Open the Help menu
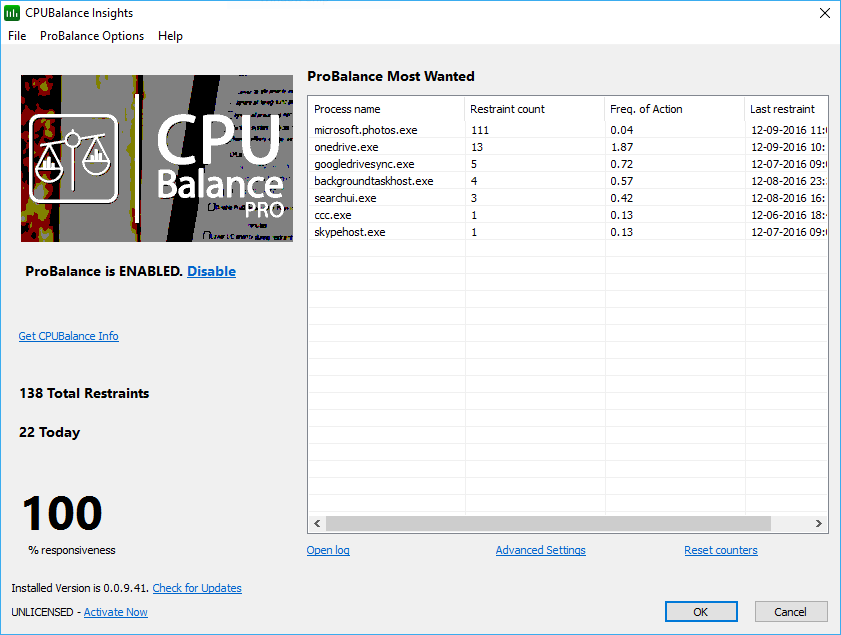 (170, 36)
